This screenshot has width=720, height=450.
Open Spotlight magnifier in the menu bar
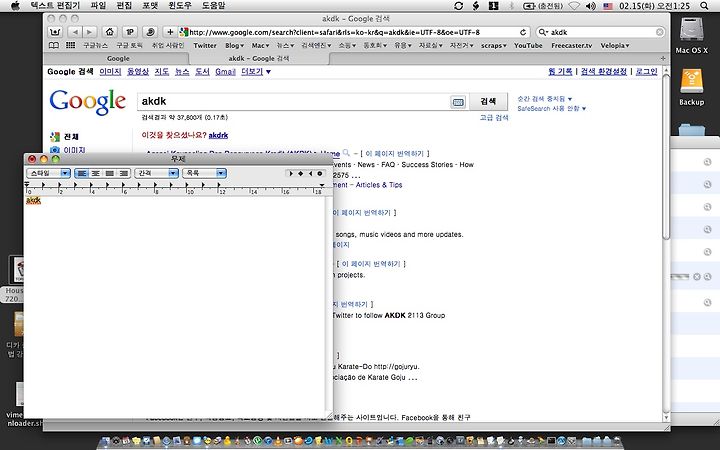coord(704,6)
